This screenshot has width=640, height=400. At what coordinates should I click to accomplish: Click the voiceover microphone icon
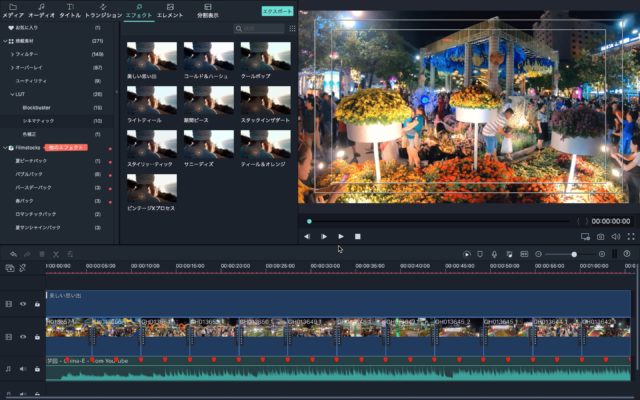494,255
